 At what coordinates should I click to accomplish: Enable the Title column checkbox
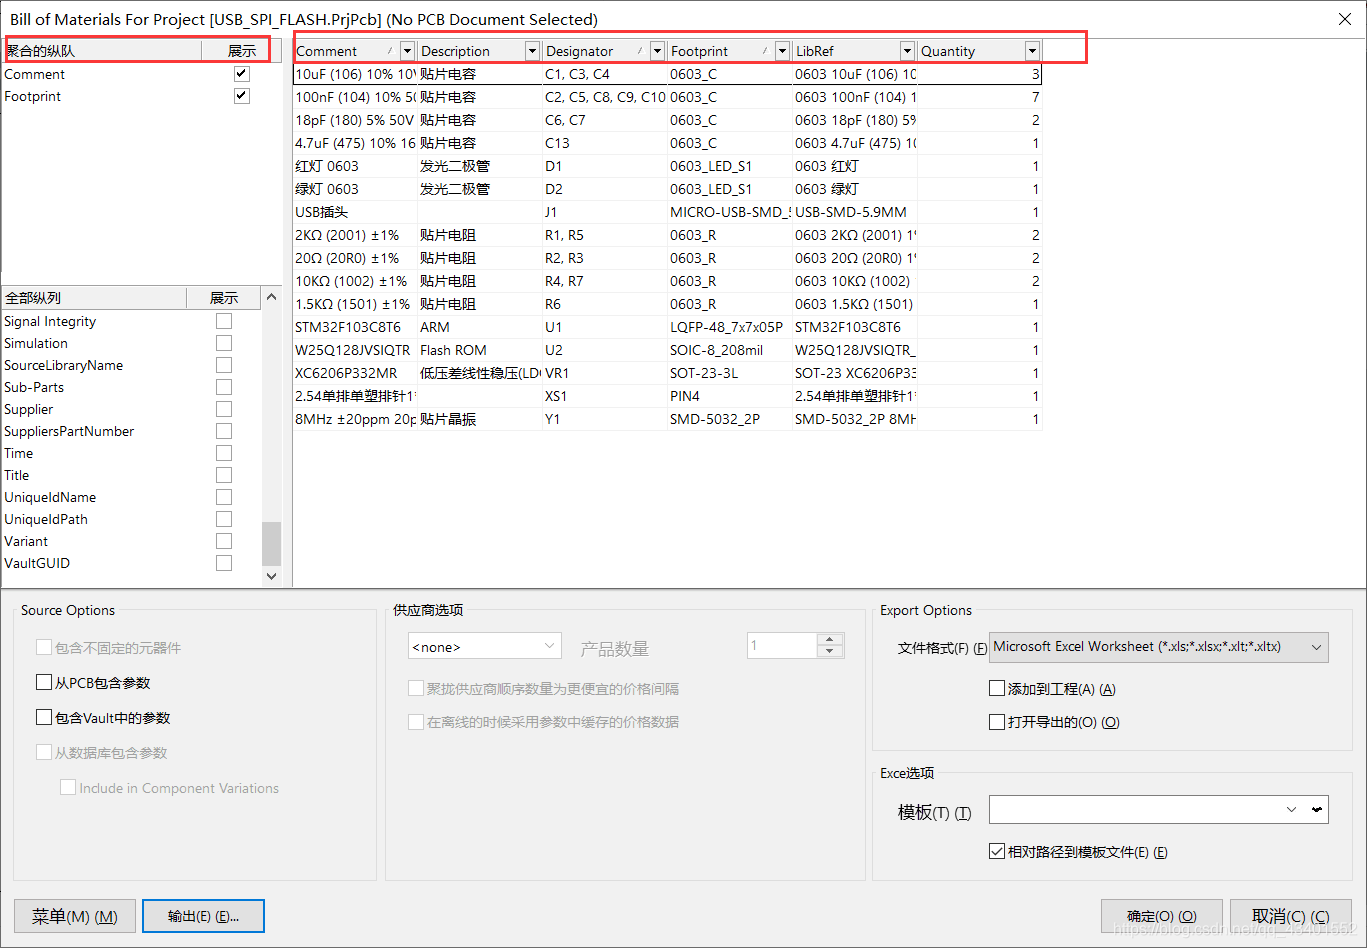224,475
